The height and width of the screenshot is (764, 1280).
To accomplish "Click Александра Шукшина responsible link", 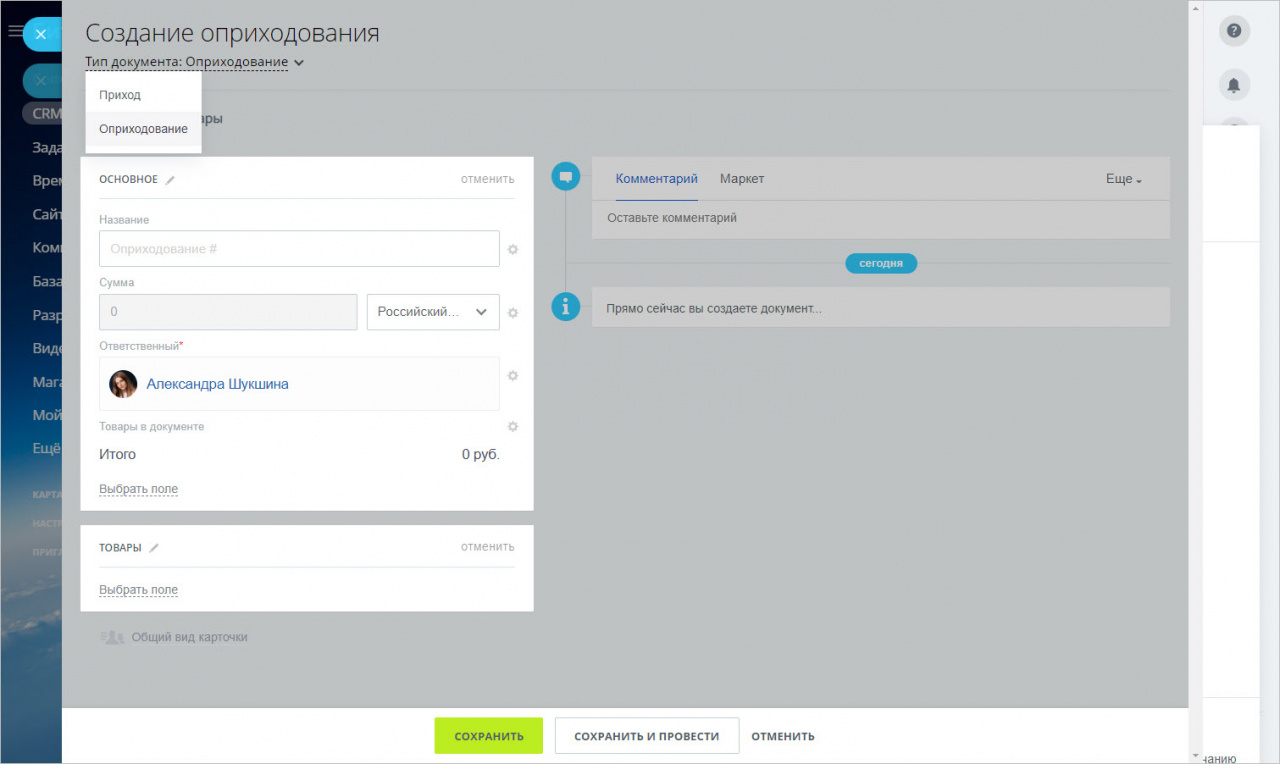I will (x=217, y=384).
